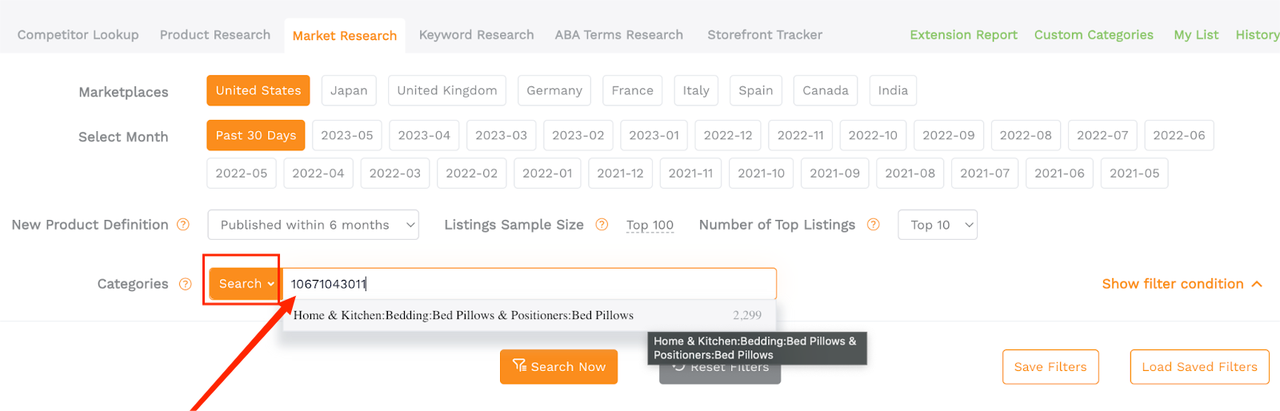Viewport: 1280px width, 411px height.
Task: Open Published within 6 months dropdown
Action: (x=313, y=225)
